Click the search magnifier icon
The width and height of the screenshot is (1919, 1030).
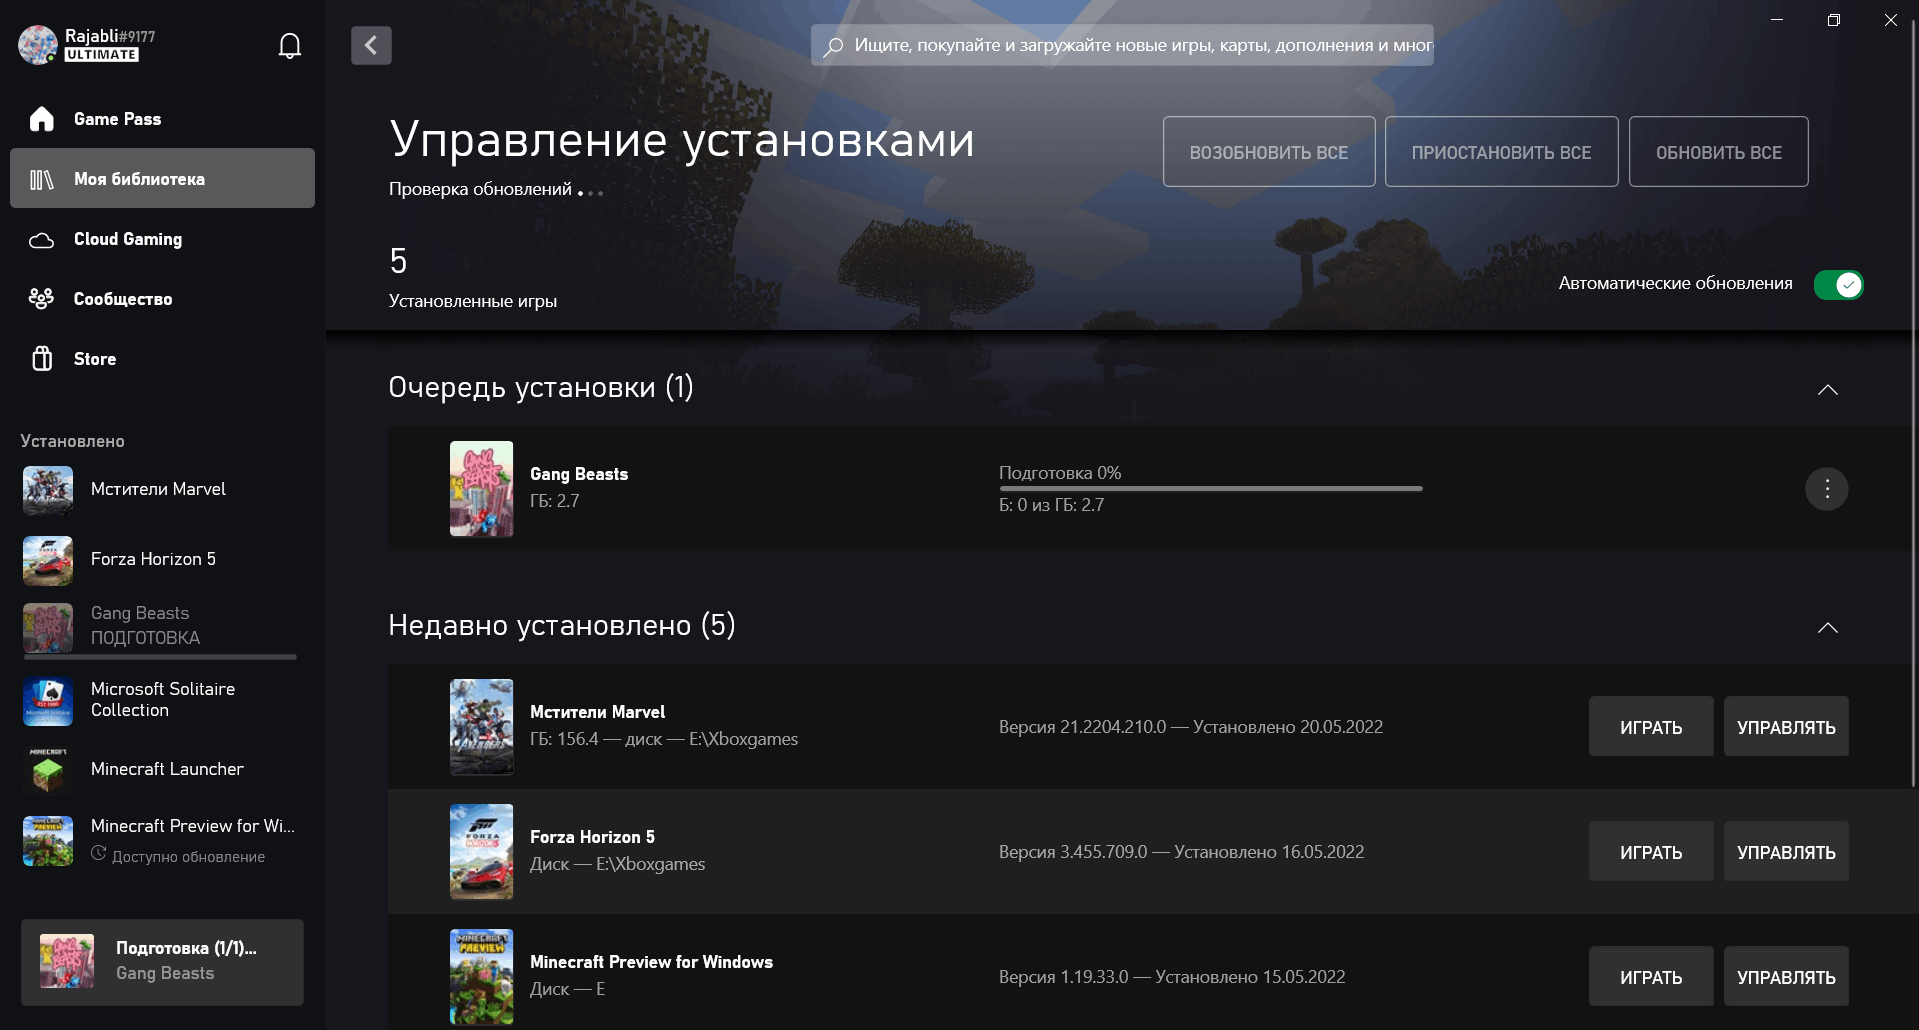point(832,47)
